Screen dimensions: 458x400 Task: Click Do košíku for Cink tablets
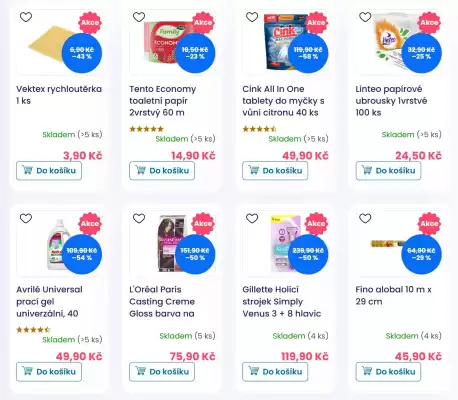(275, 171)
